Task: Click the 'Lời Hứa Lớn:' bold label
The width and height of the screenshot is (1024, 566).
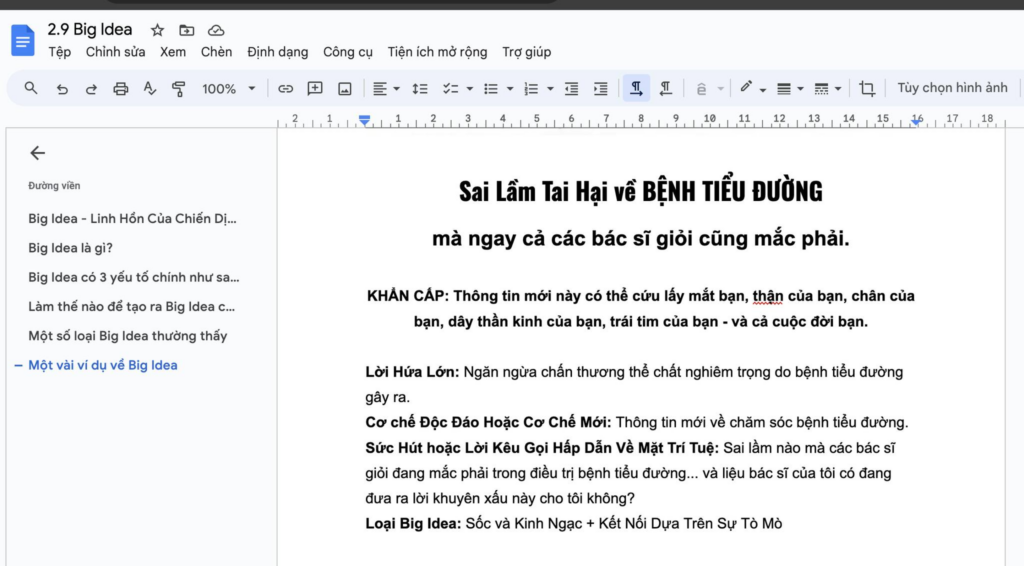Action: pos(412,372)
